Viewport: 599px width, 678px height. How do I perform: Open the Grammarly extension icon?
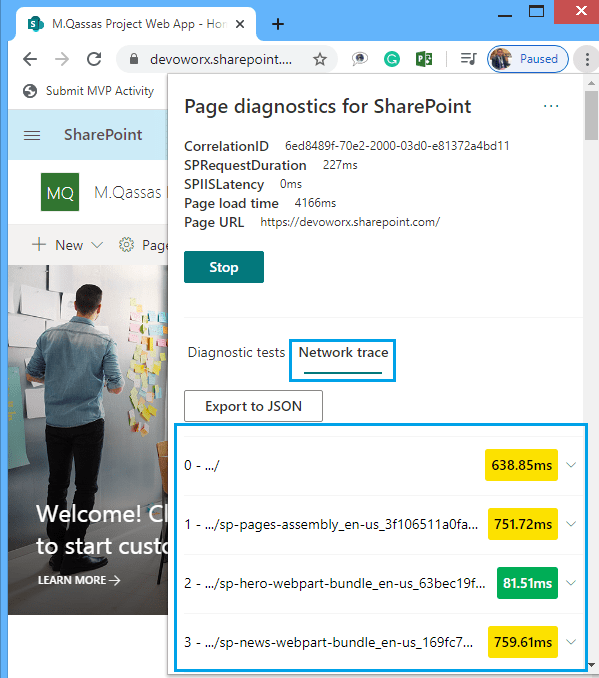(392, 59)
